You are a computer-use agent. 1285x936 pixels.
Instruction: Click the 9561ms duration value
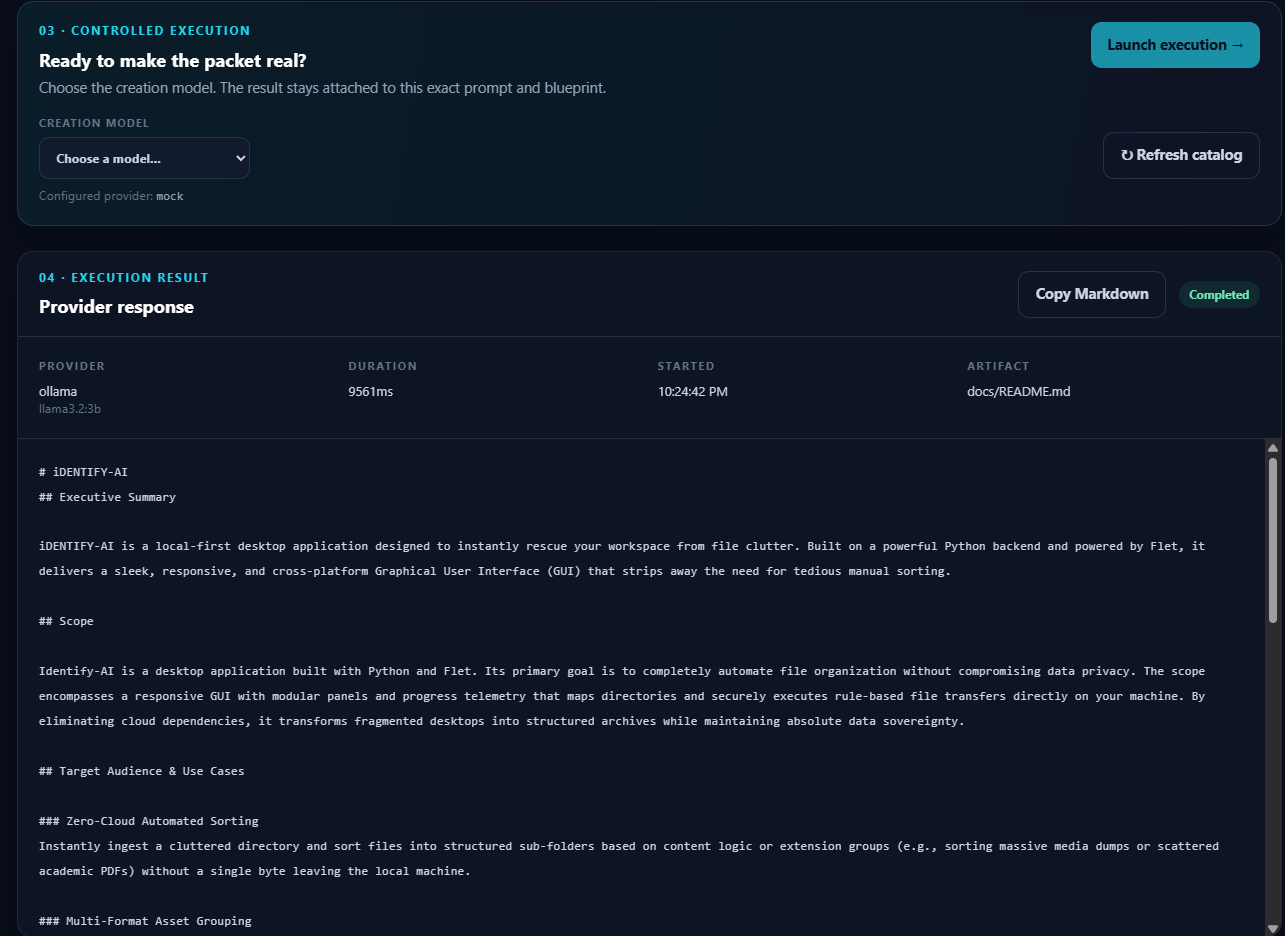(371, 391)
